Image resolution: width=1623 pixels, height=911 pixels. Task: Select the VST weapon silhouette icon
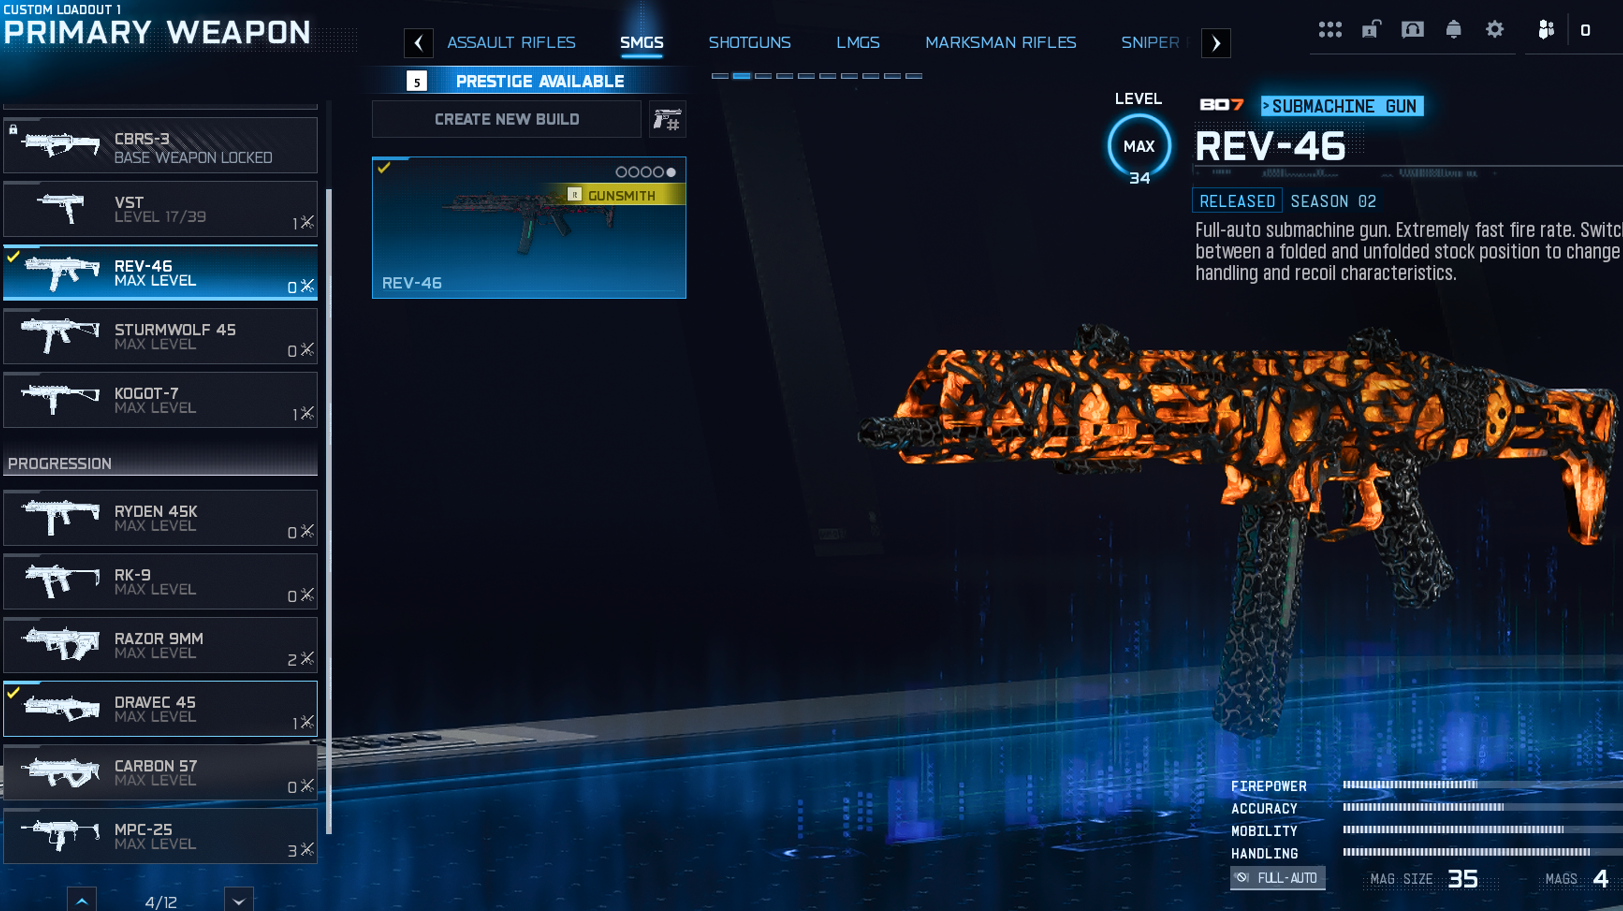[x=61, y=209]
